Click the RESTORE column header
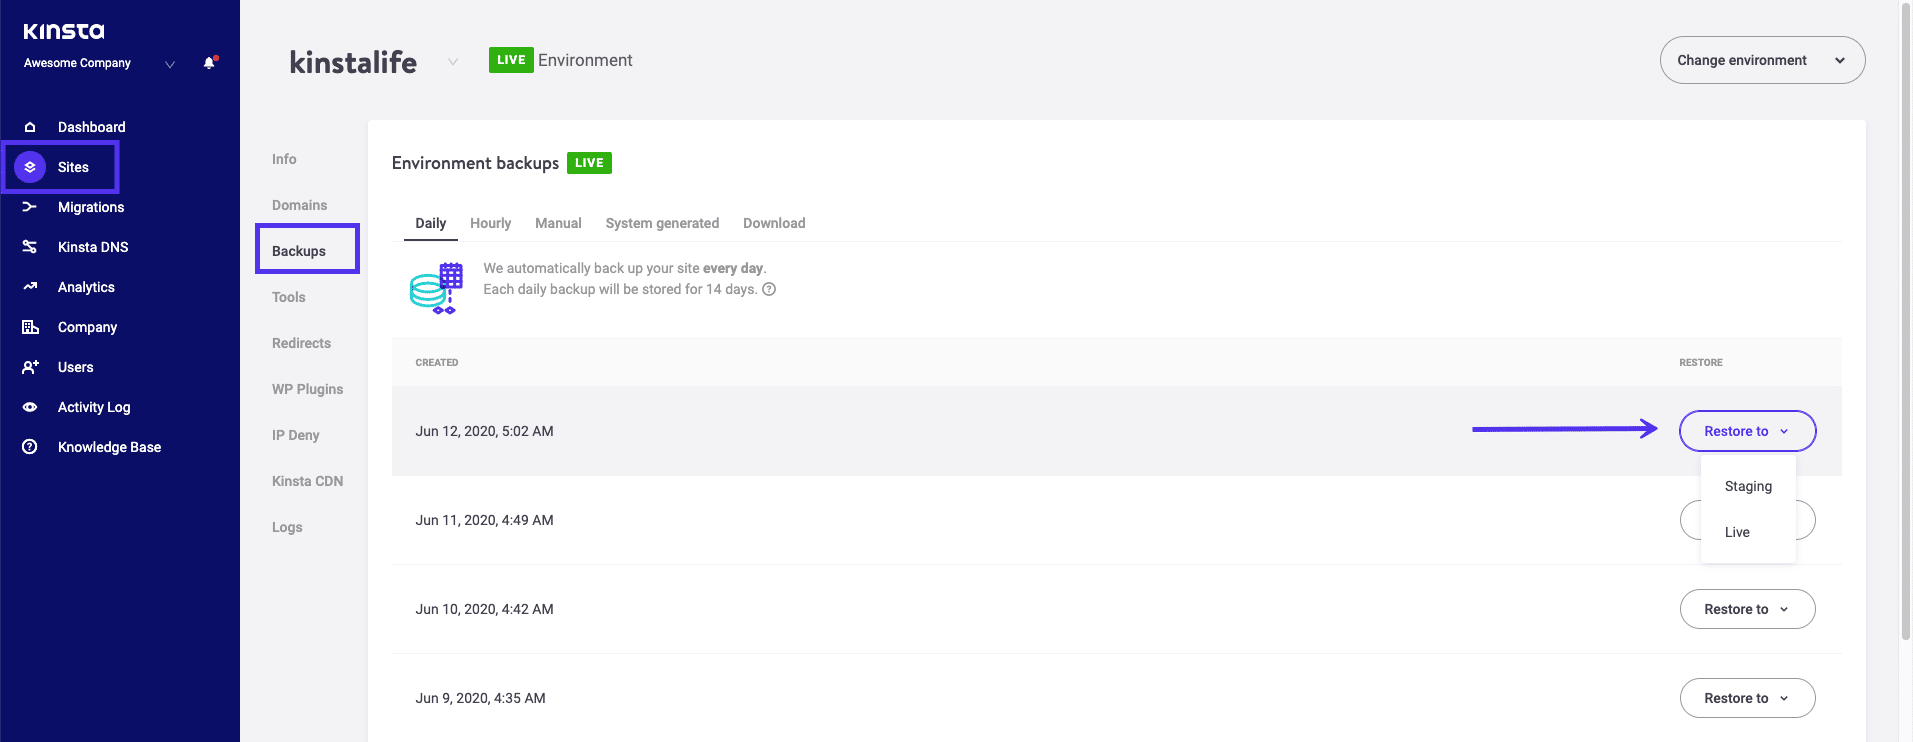Image resolution: width=1913 pixels, height=742 pixels. coord(1701,362)
